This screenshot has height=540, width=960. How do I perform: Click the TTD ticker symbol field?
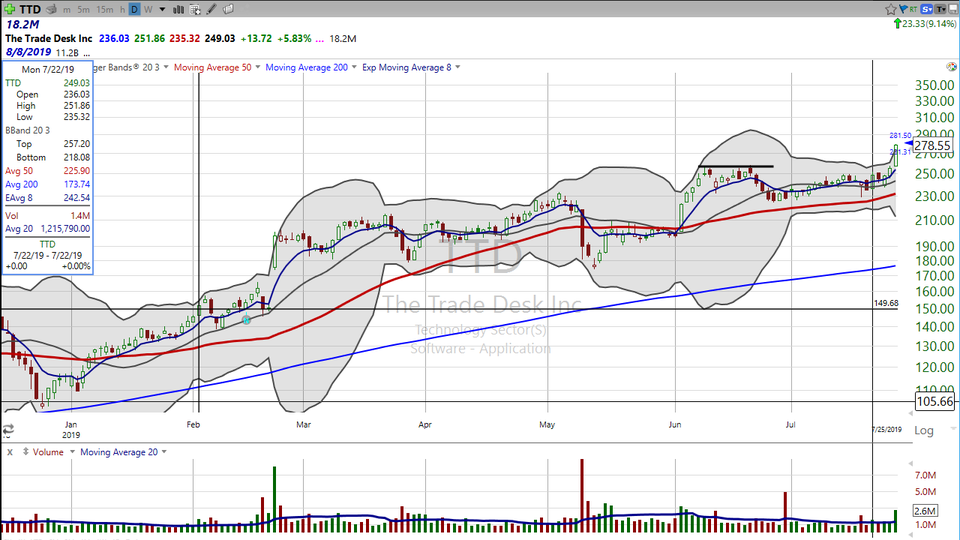(30, 9)
